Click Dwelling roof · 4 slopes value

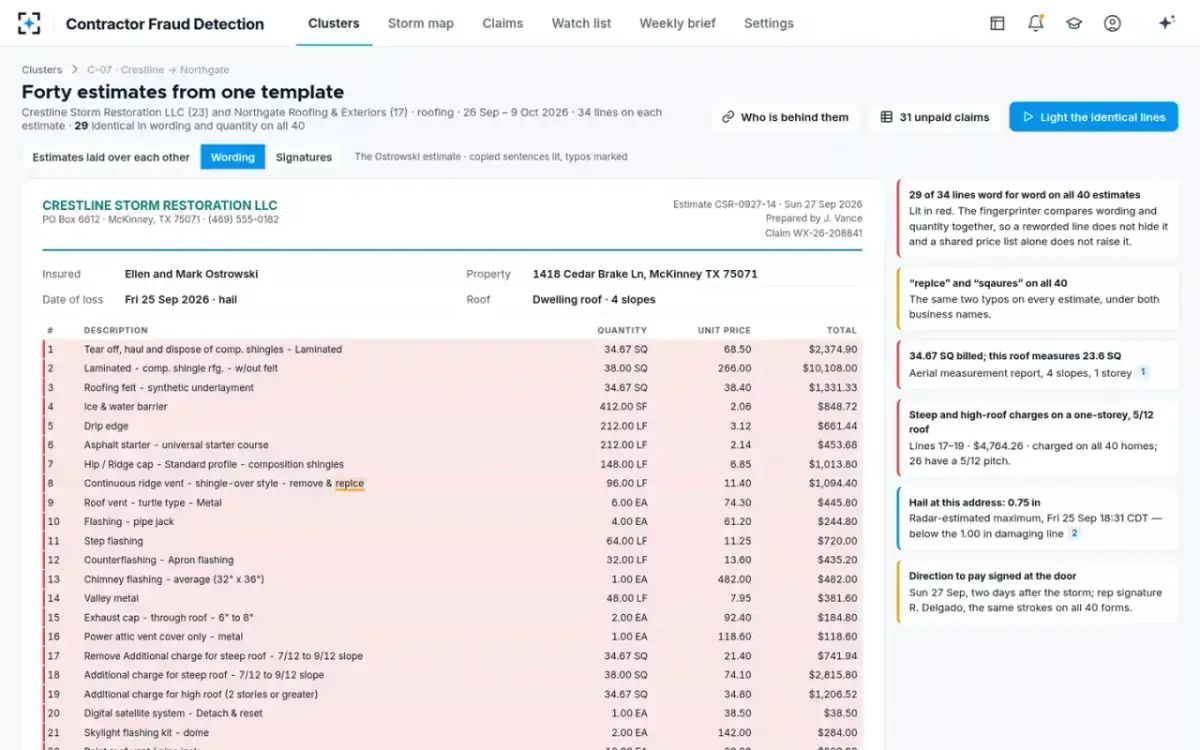point(594,300)
